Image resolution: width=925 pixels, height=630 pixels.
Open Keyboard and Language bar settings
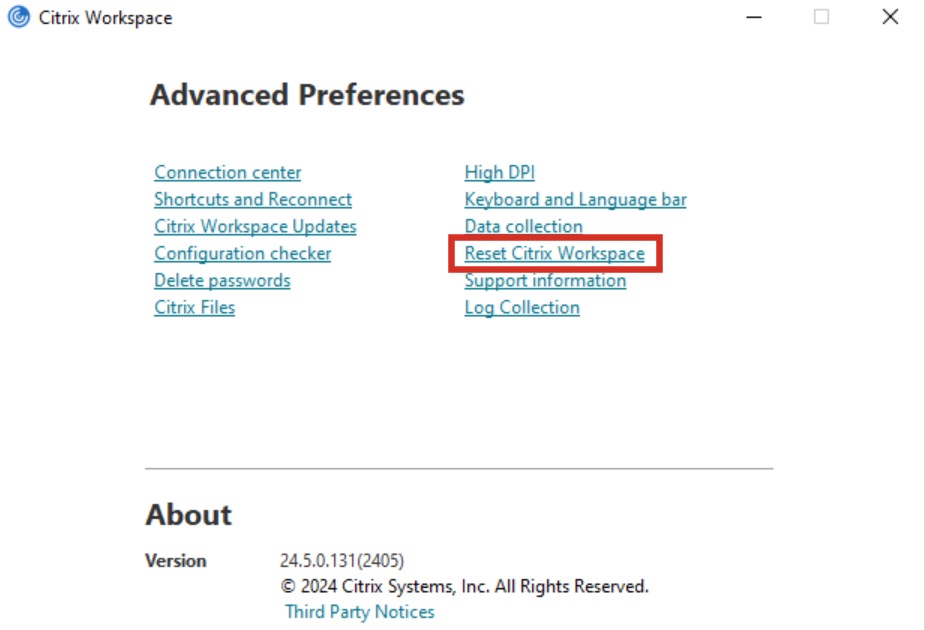point(575,199)
